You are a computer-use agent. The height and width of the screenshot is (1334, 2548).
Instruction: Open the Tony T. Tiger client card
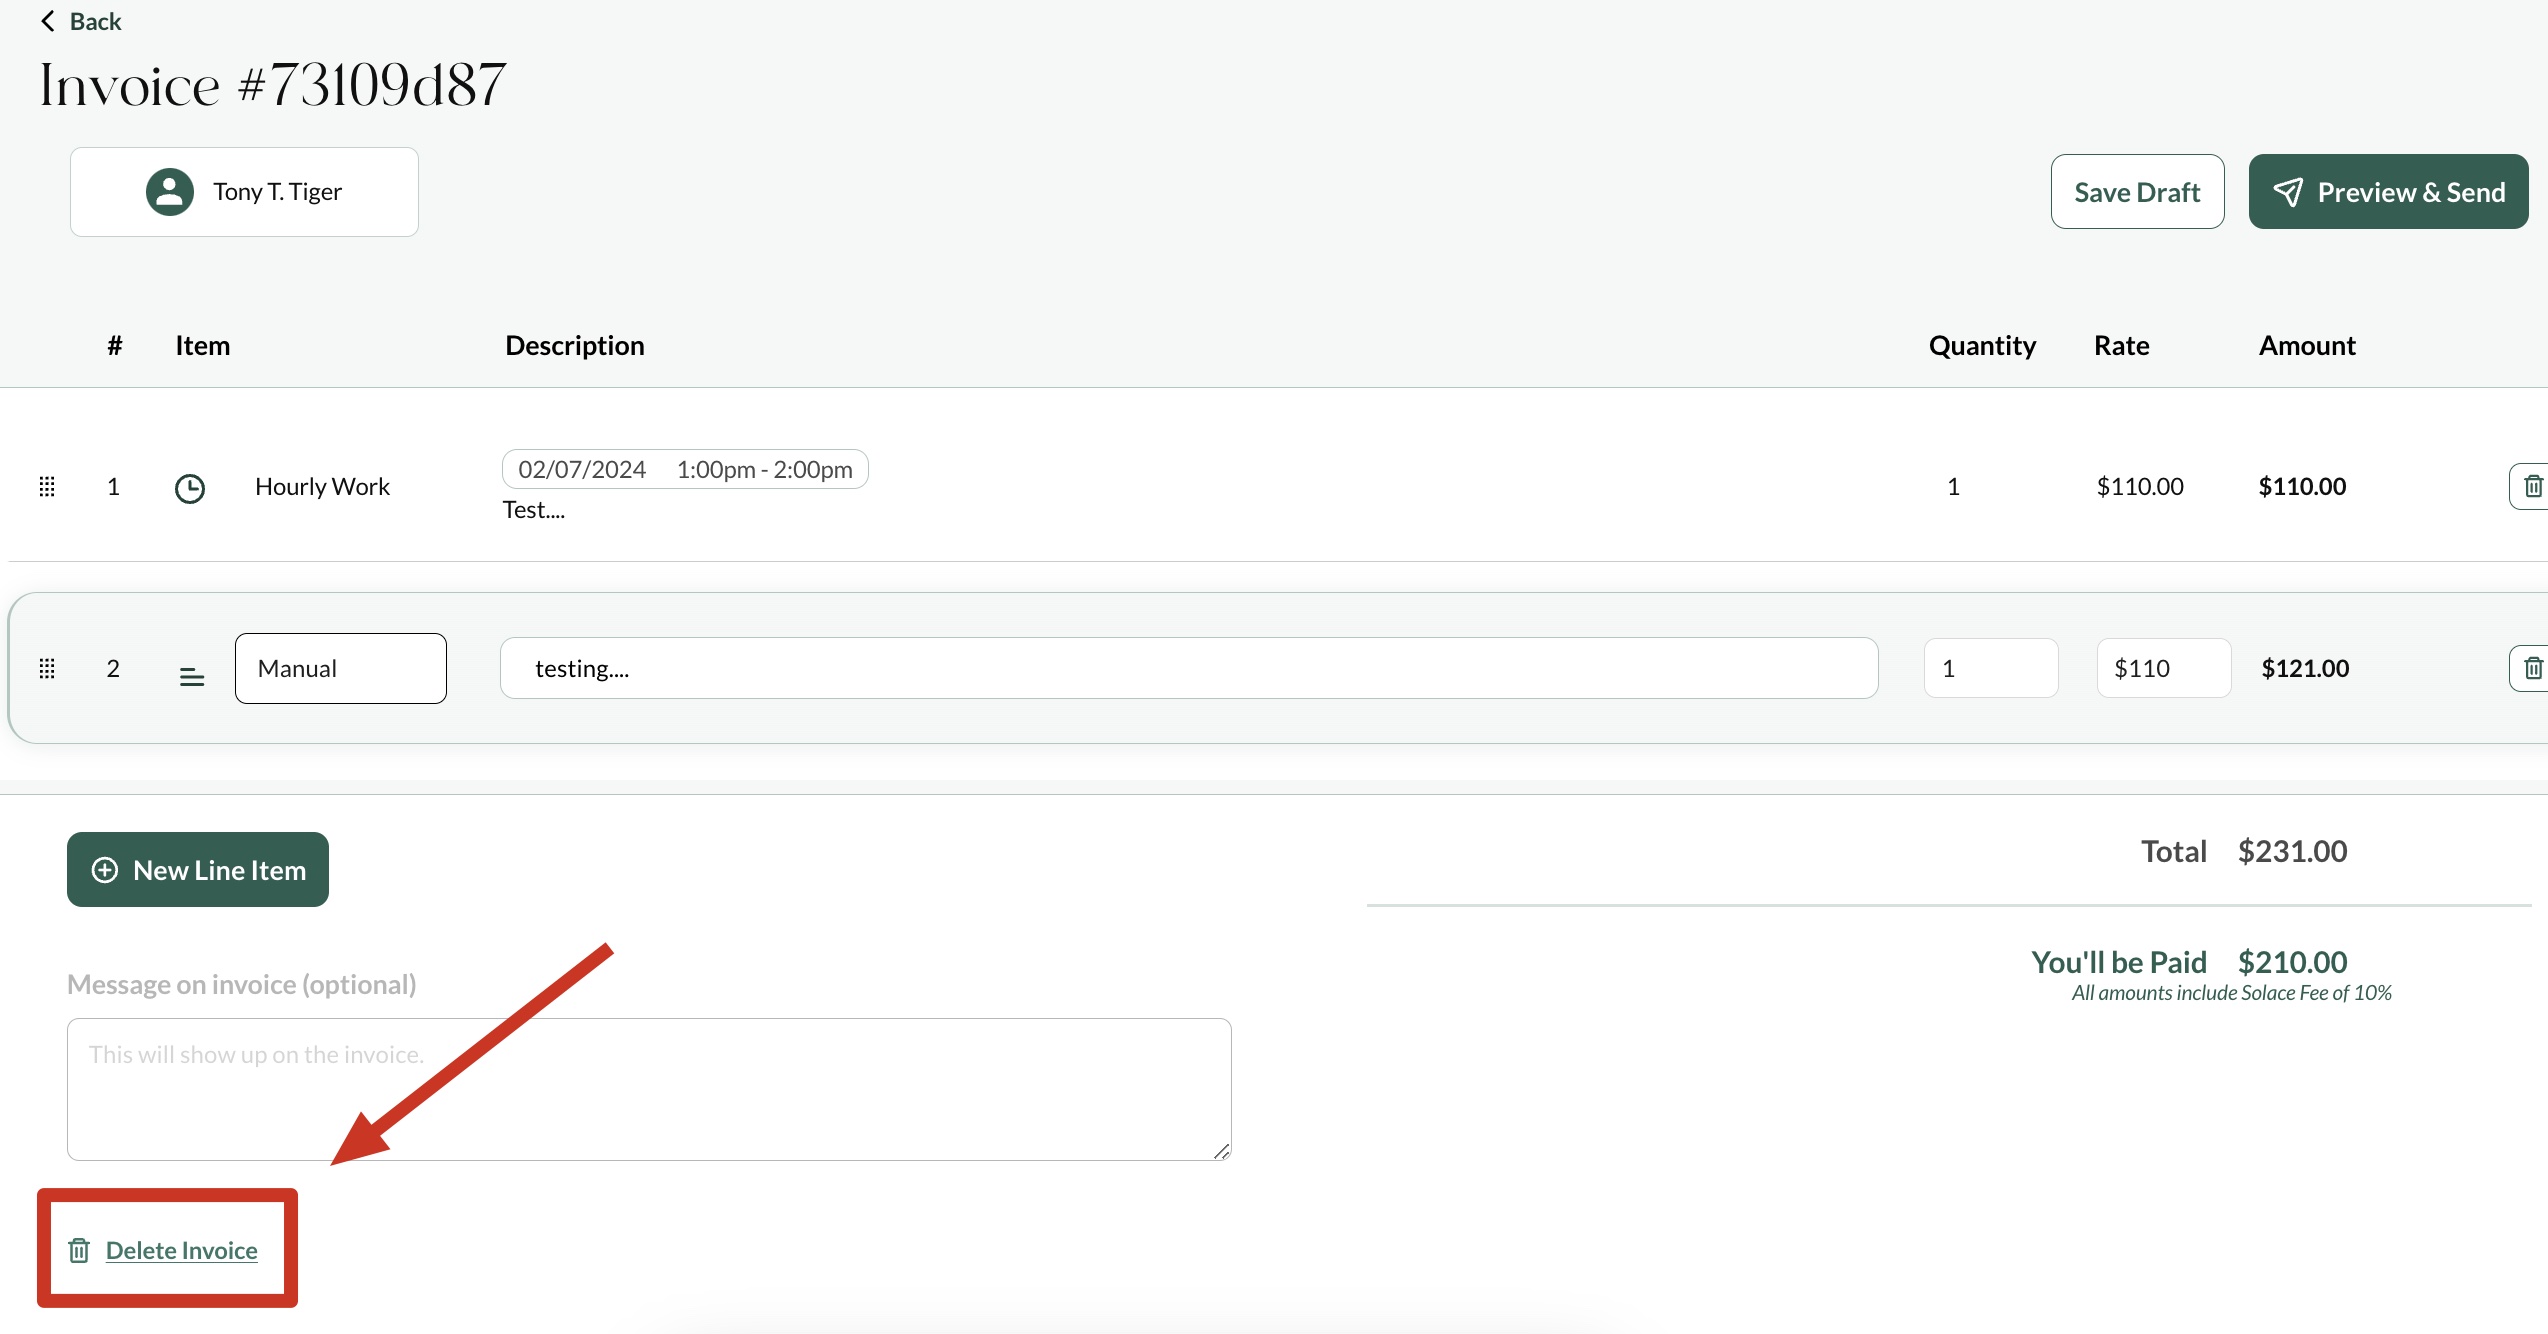[x=244, y=192]
